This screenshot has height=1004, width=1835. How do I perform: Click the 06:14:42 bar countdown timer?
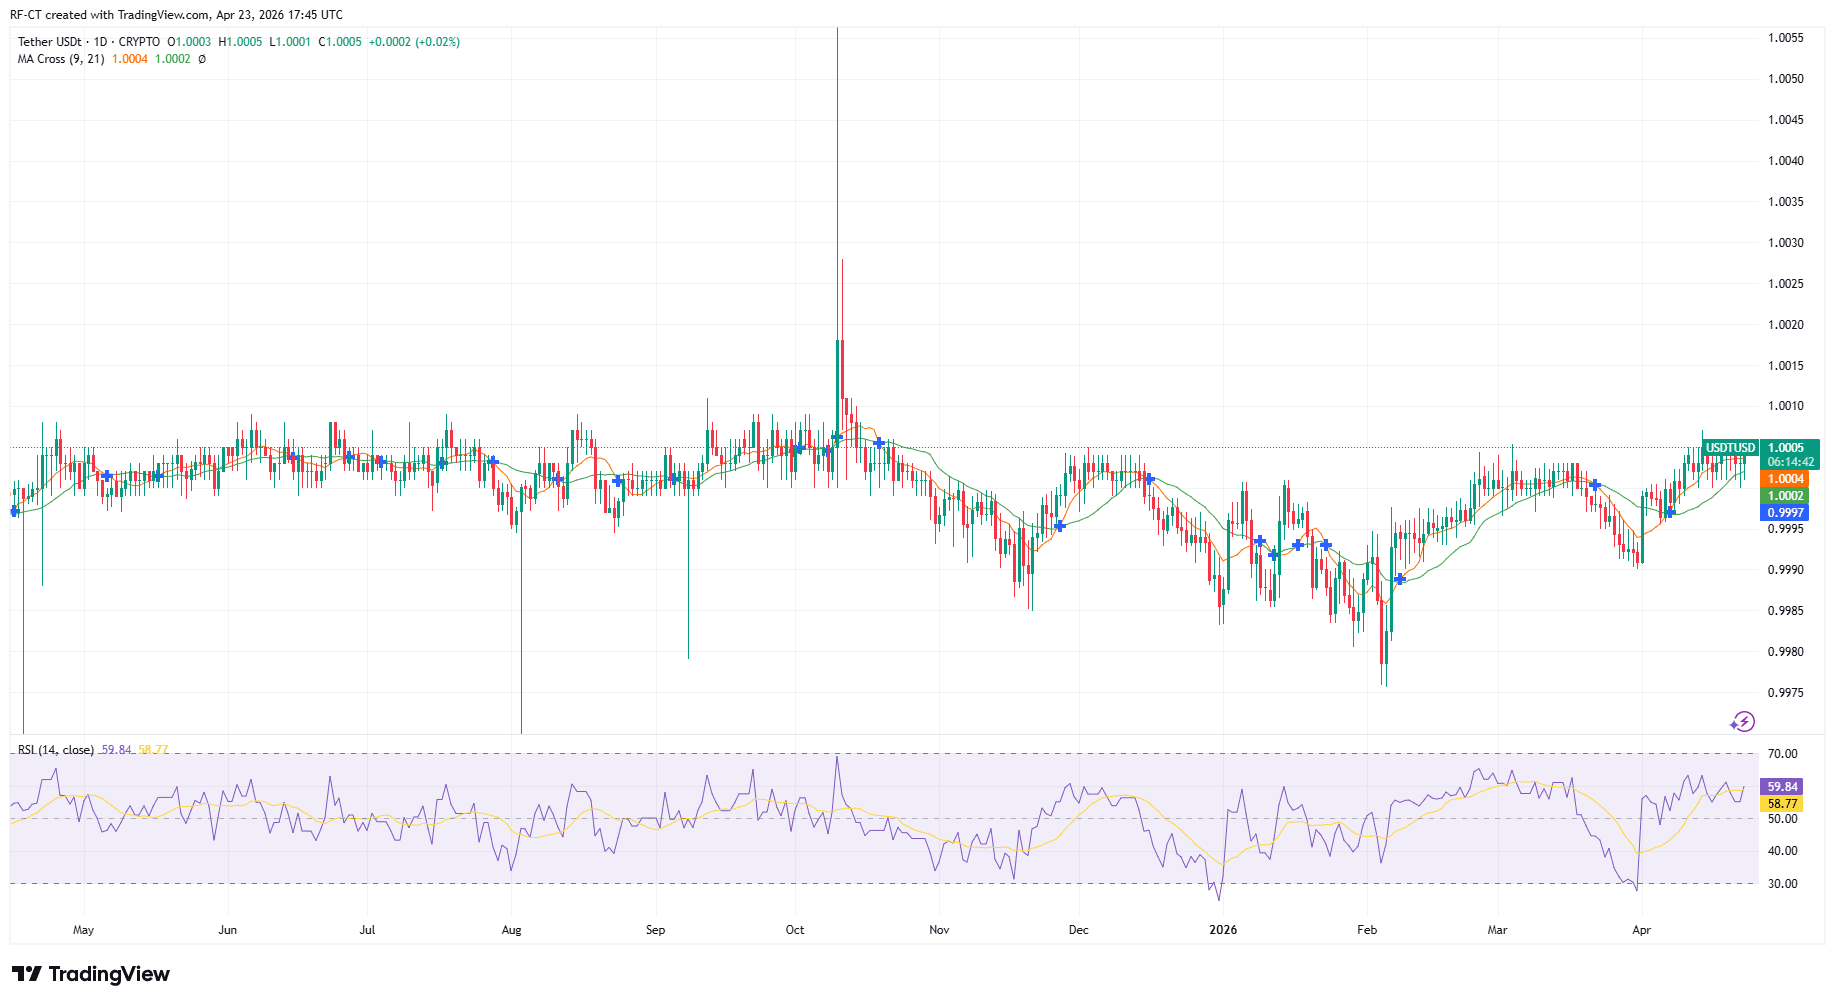tap(1791, 463)
